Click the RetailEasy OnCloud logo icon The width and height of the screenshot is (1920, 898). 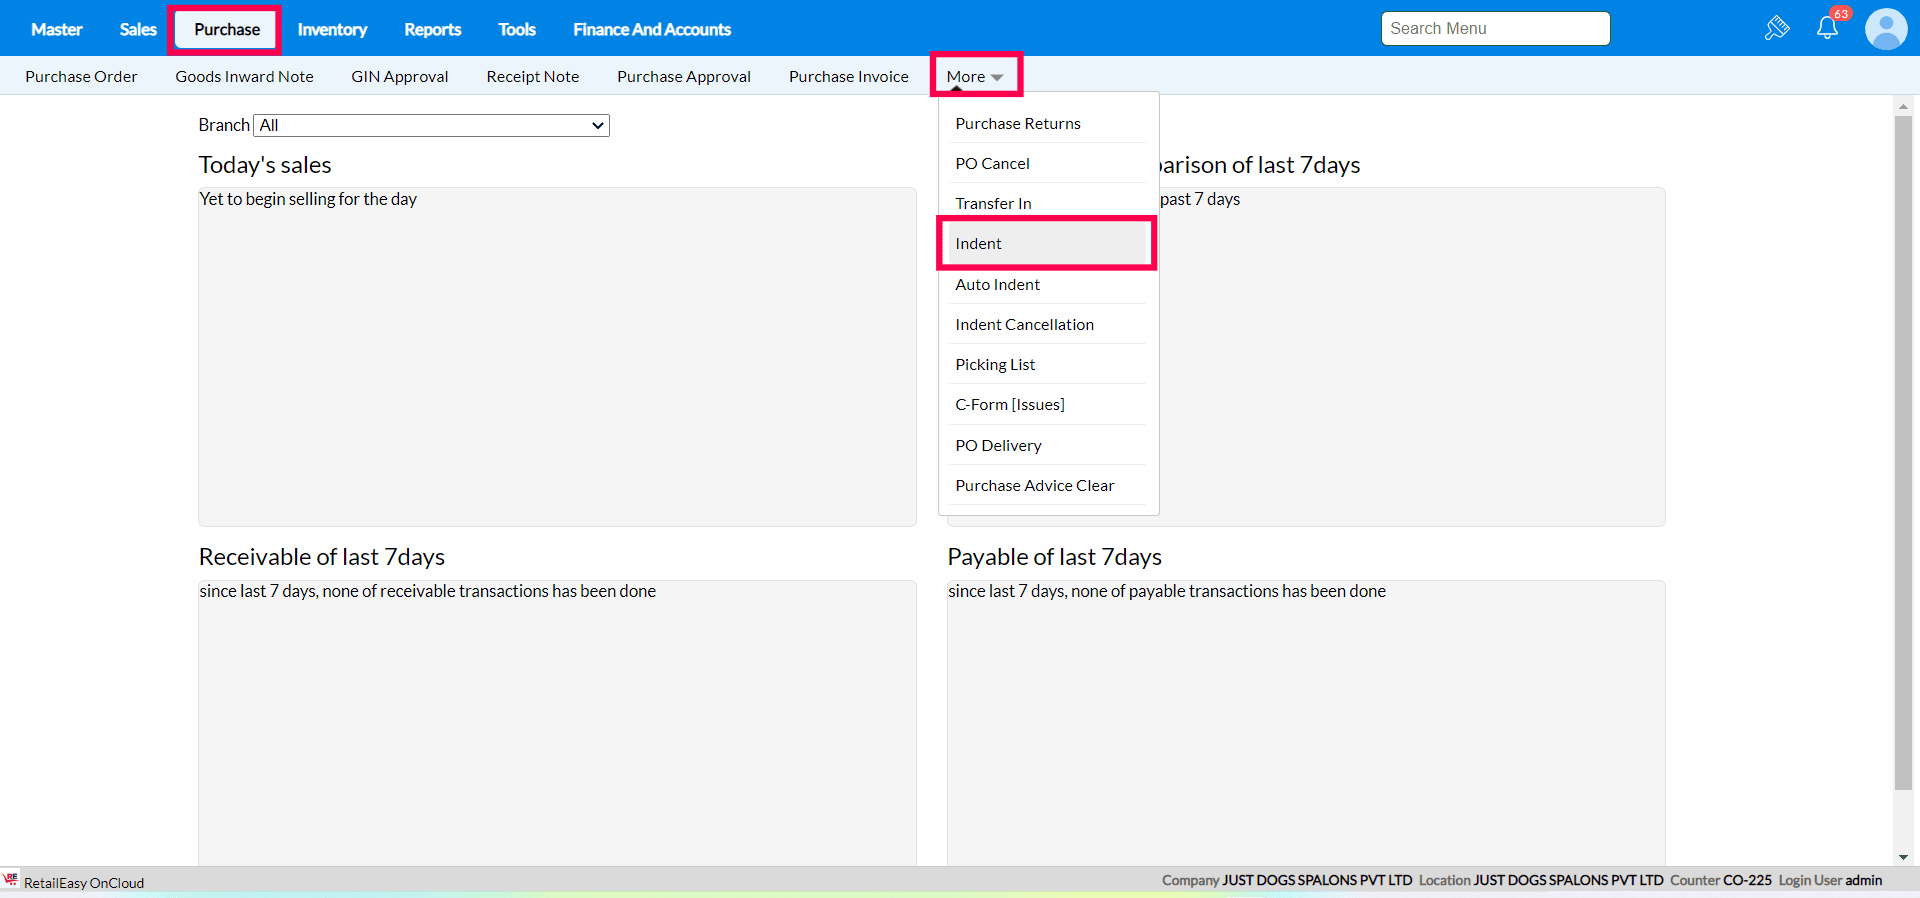11,880
